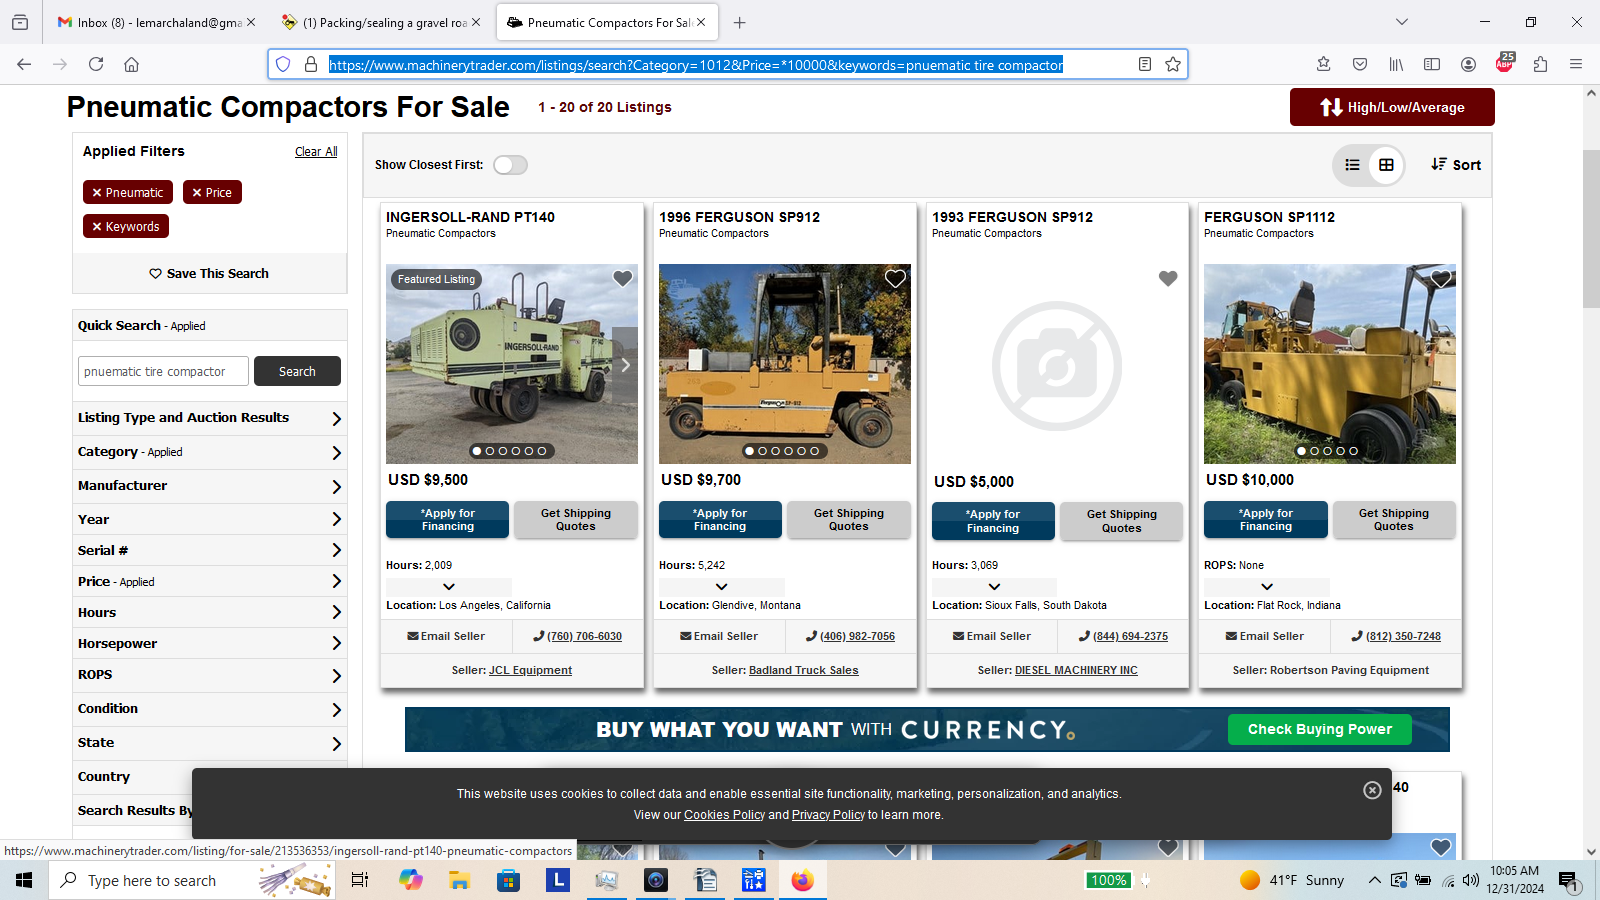Expand the Category filter
Viewport: 1600px width, 900px height.
pyautogui.click(x=210, y=452)
